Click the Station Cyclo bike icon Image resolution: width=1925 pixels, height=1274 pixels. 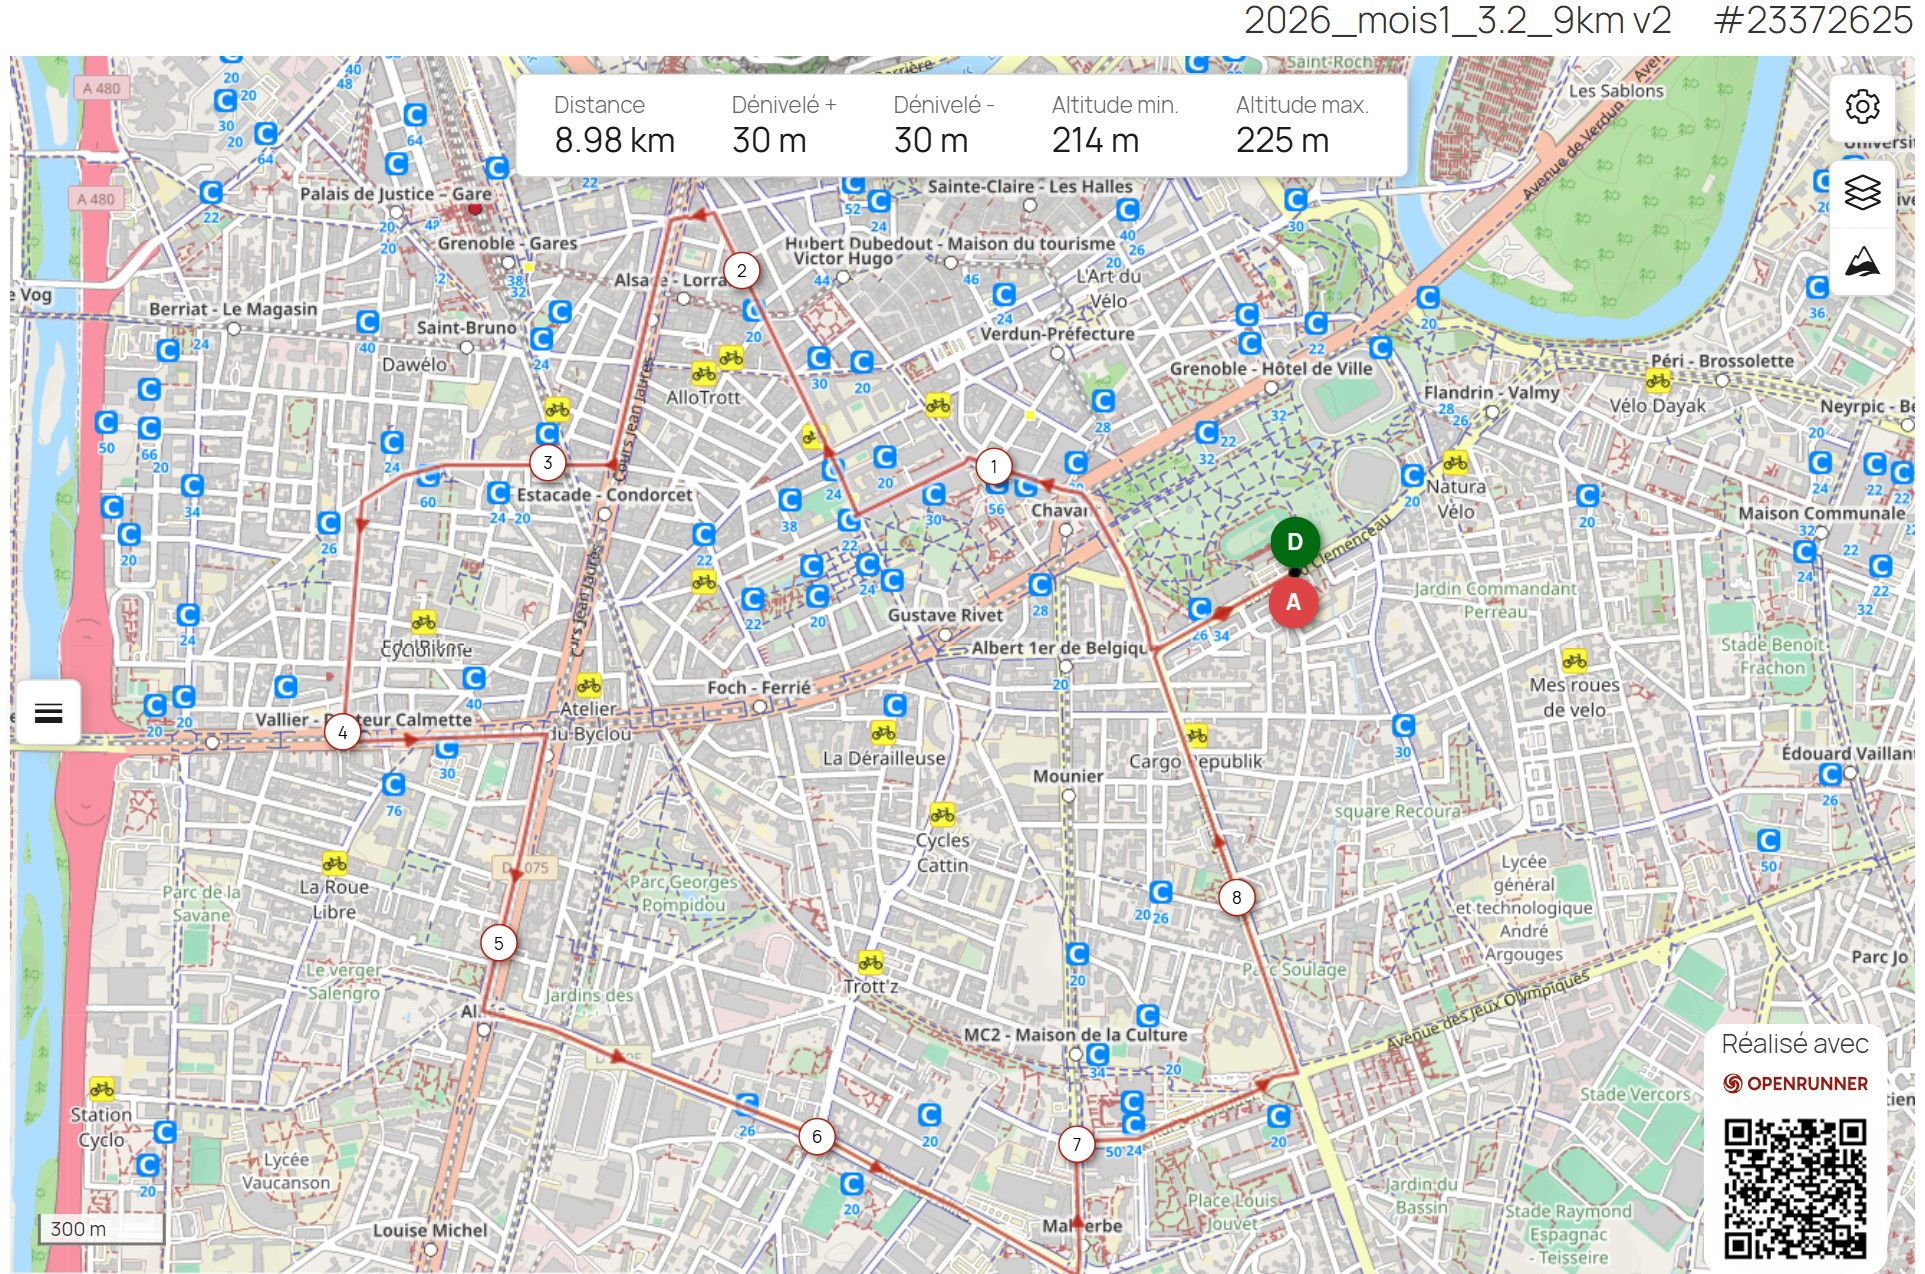(x=101, y=1088)
